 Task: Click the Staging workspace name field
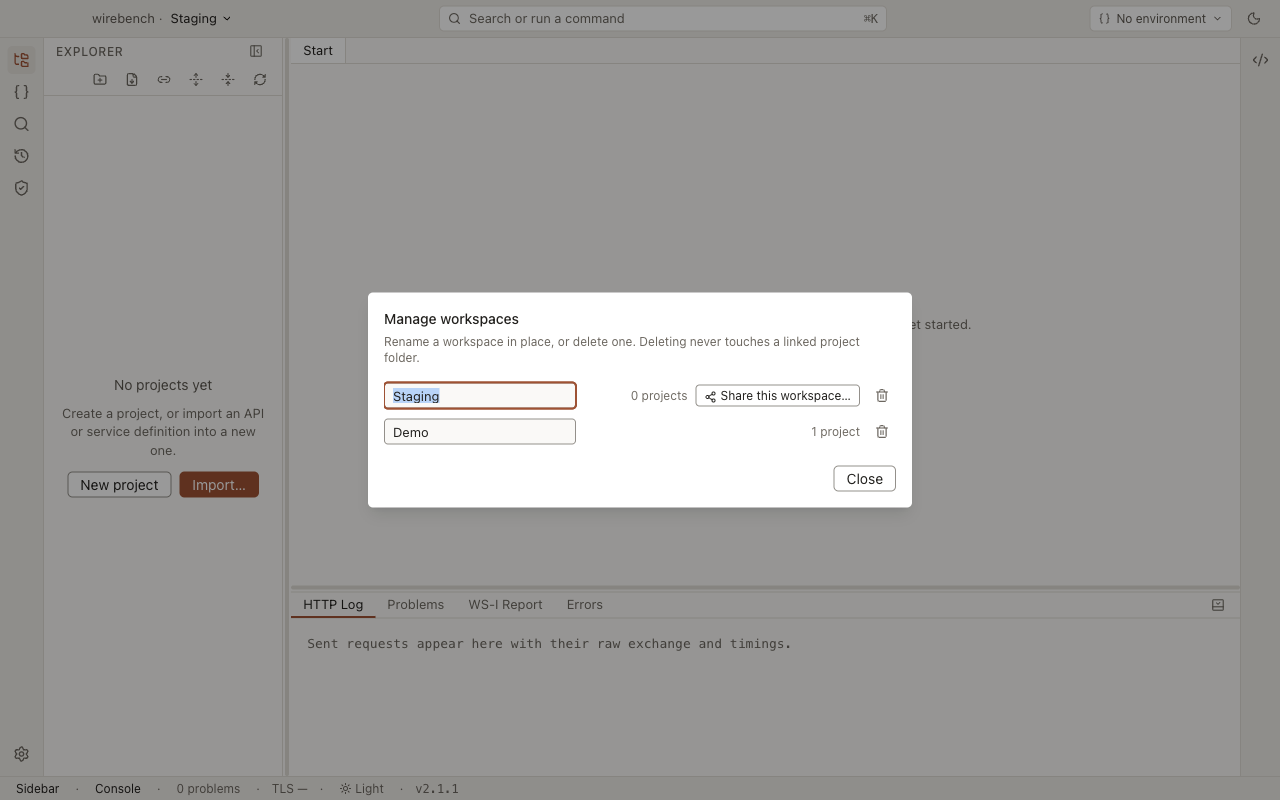[x=480, y=396]
